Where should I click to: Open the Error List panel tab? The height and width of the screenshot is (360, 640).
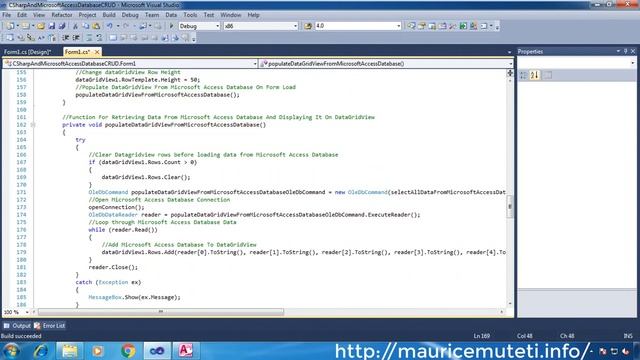[49, 326]
